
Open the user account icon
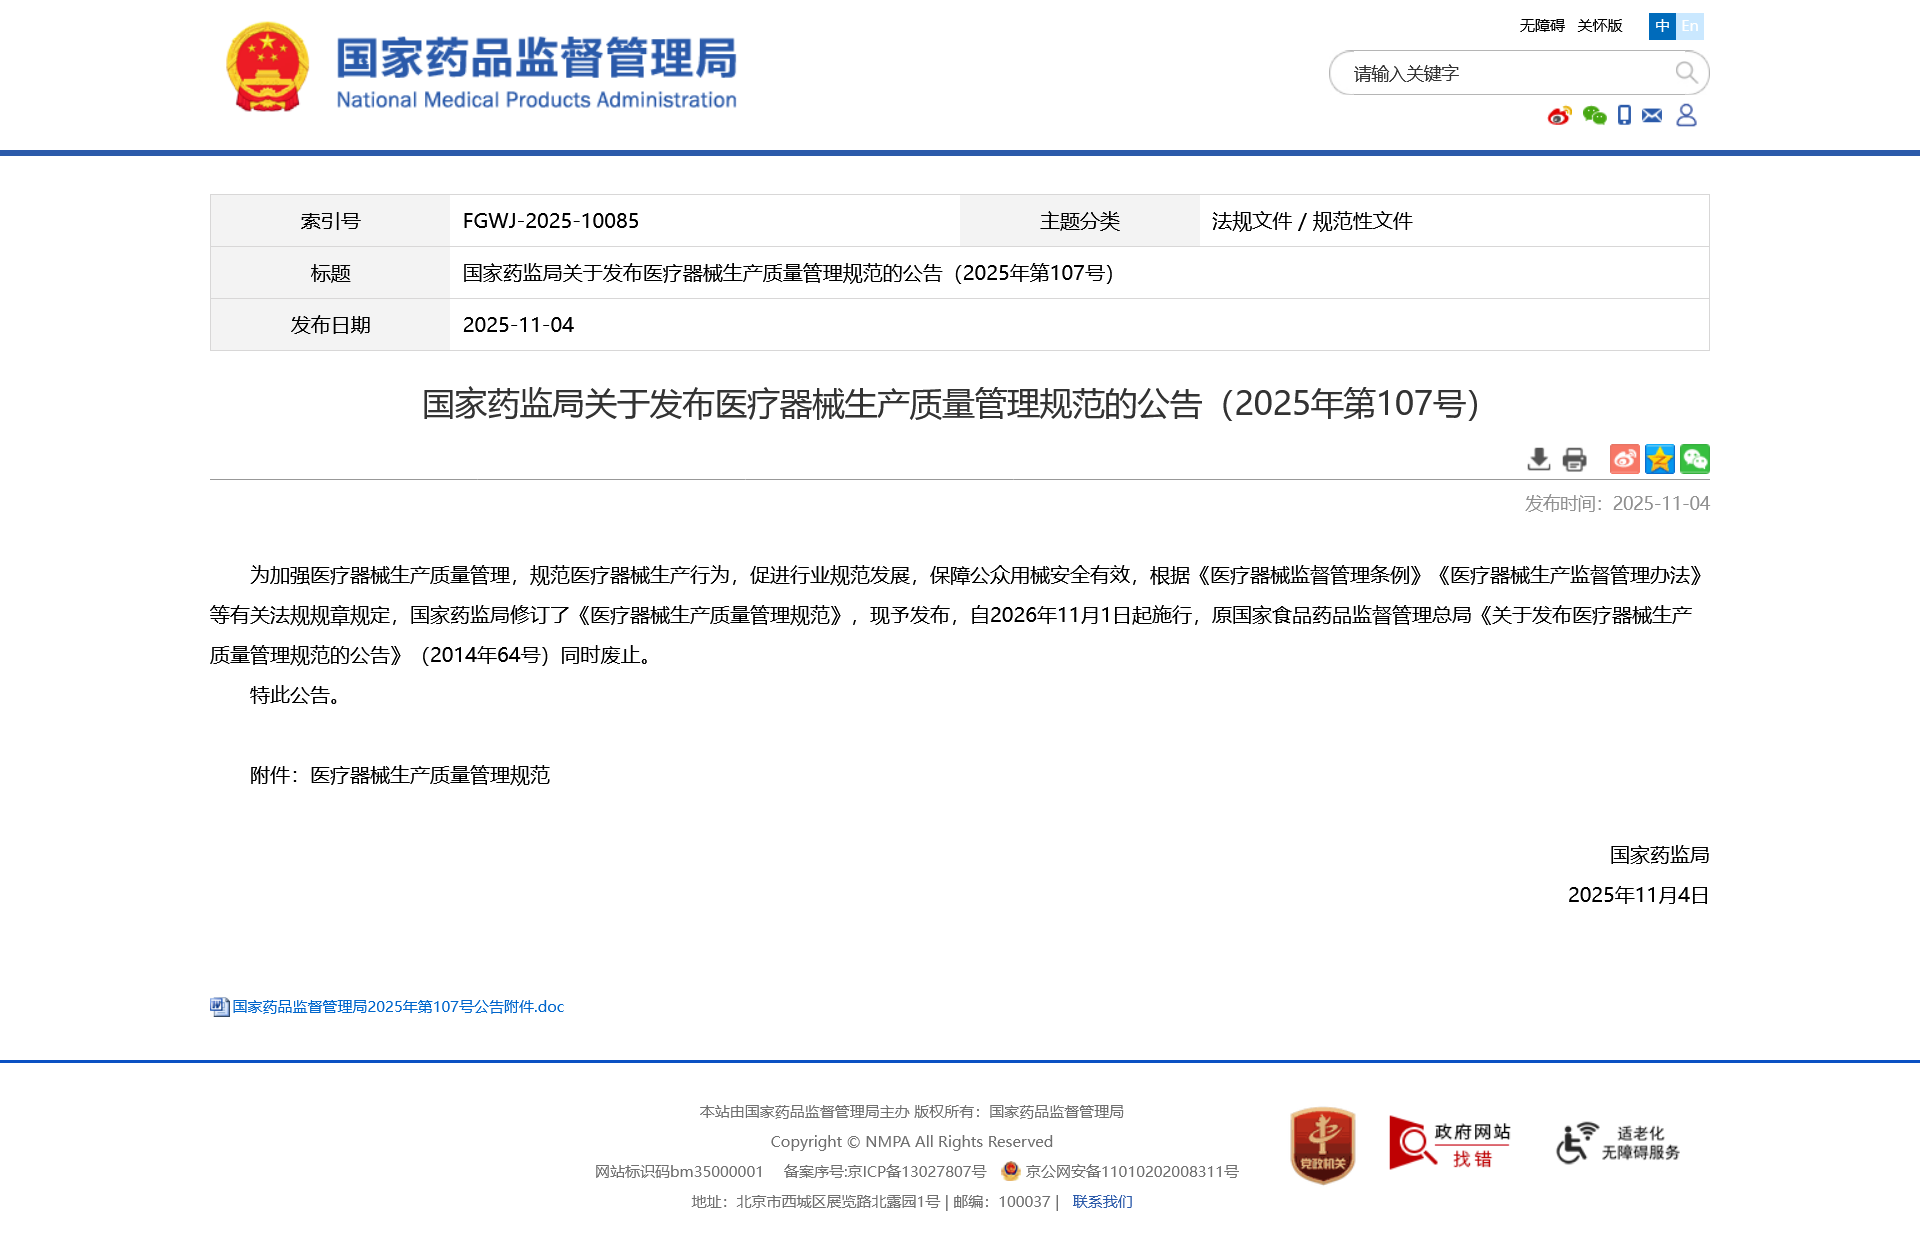click(x=1686, y=116)
